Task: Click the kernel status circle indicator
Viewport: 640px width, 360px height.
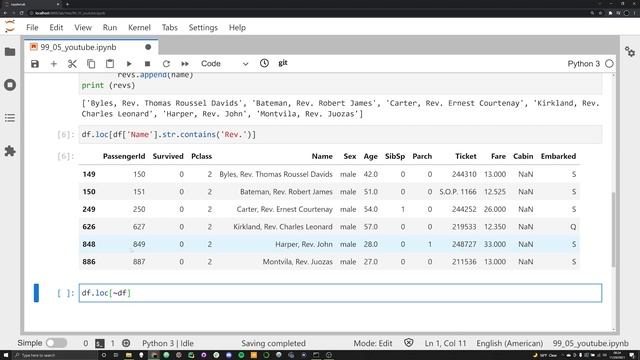Action: (609, 64)
